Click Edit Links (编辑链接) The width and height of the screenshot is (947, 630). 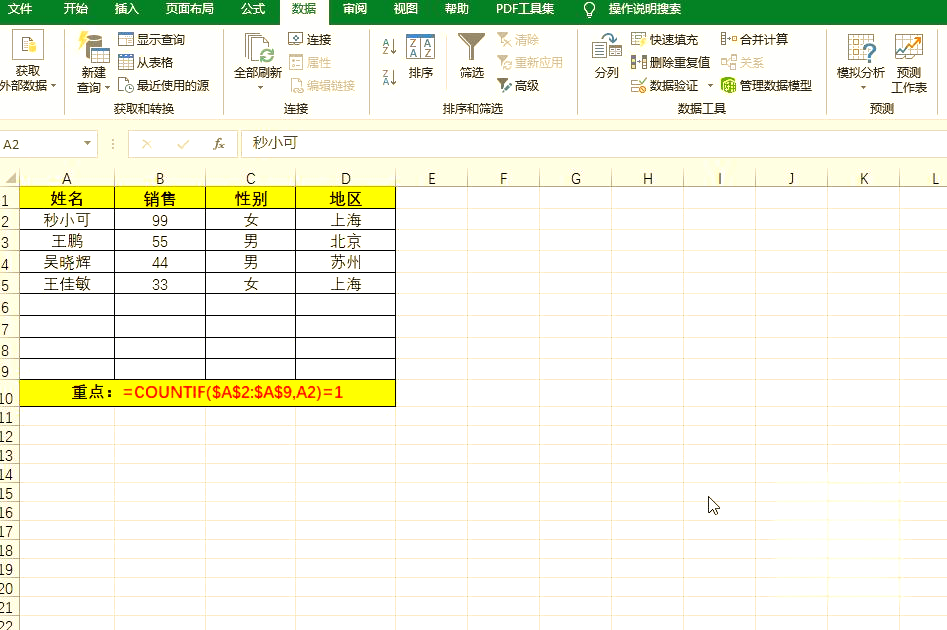tap(322, 85)
